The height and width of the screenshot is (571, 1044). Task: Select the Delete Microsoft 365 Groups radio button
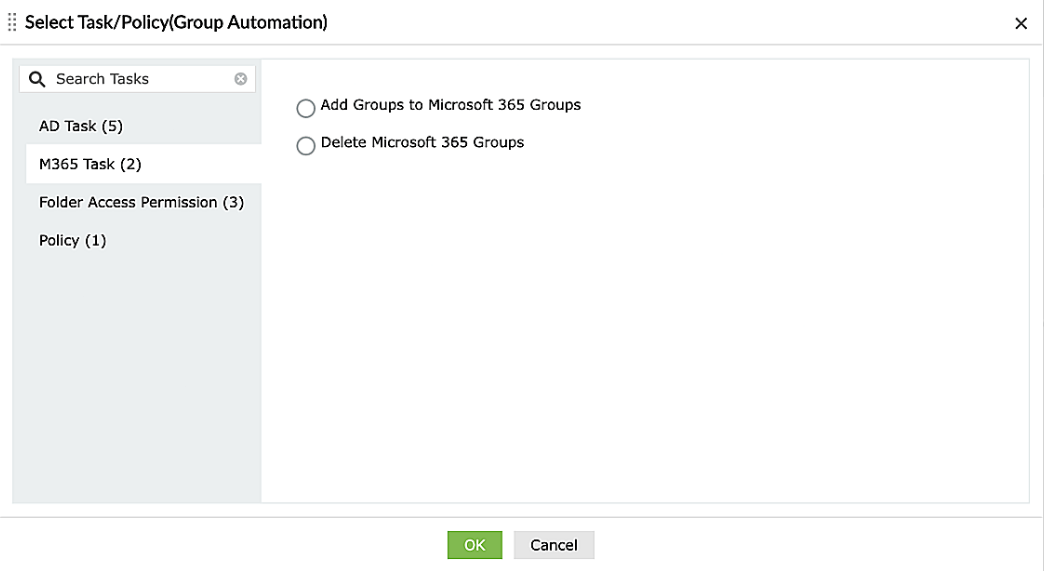click(x=306, y=146)
